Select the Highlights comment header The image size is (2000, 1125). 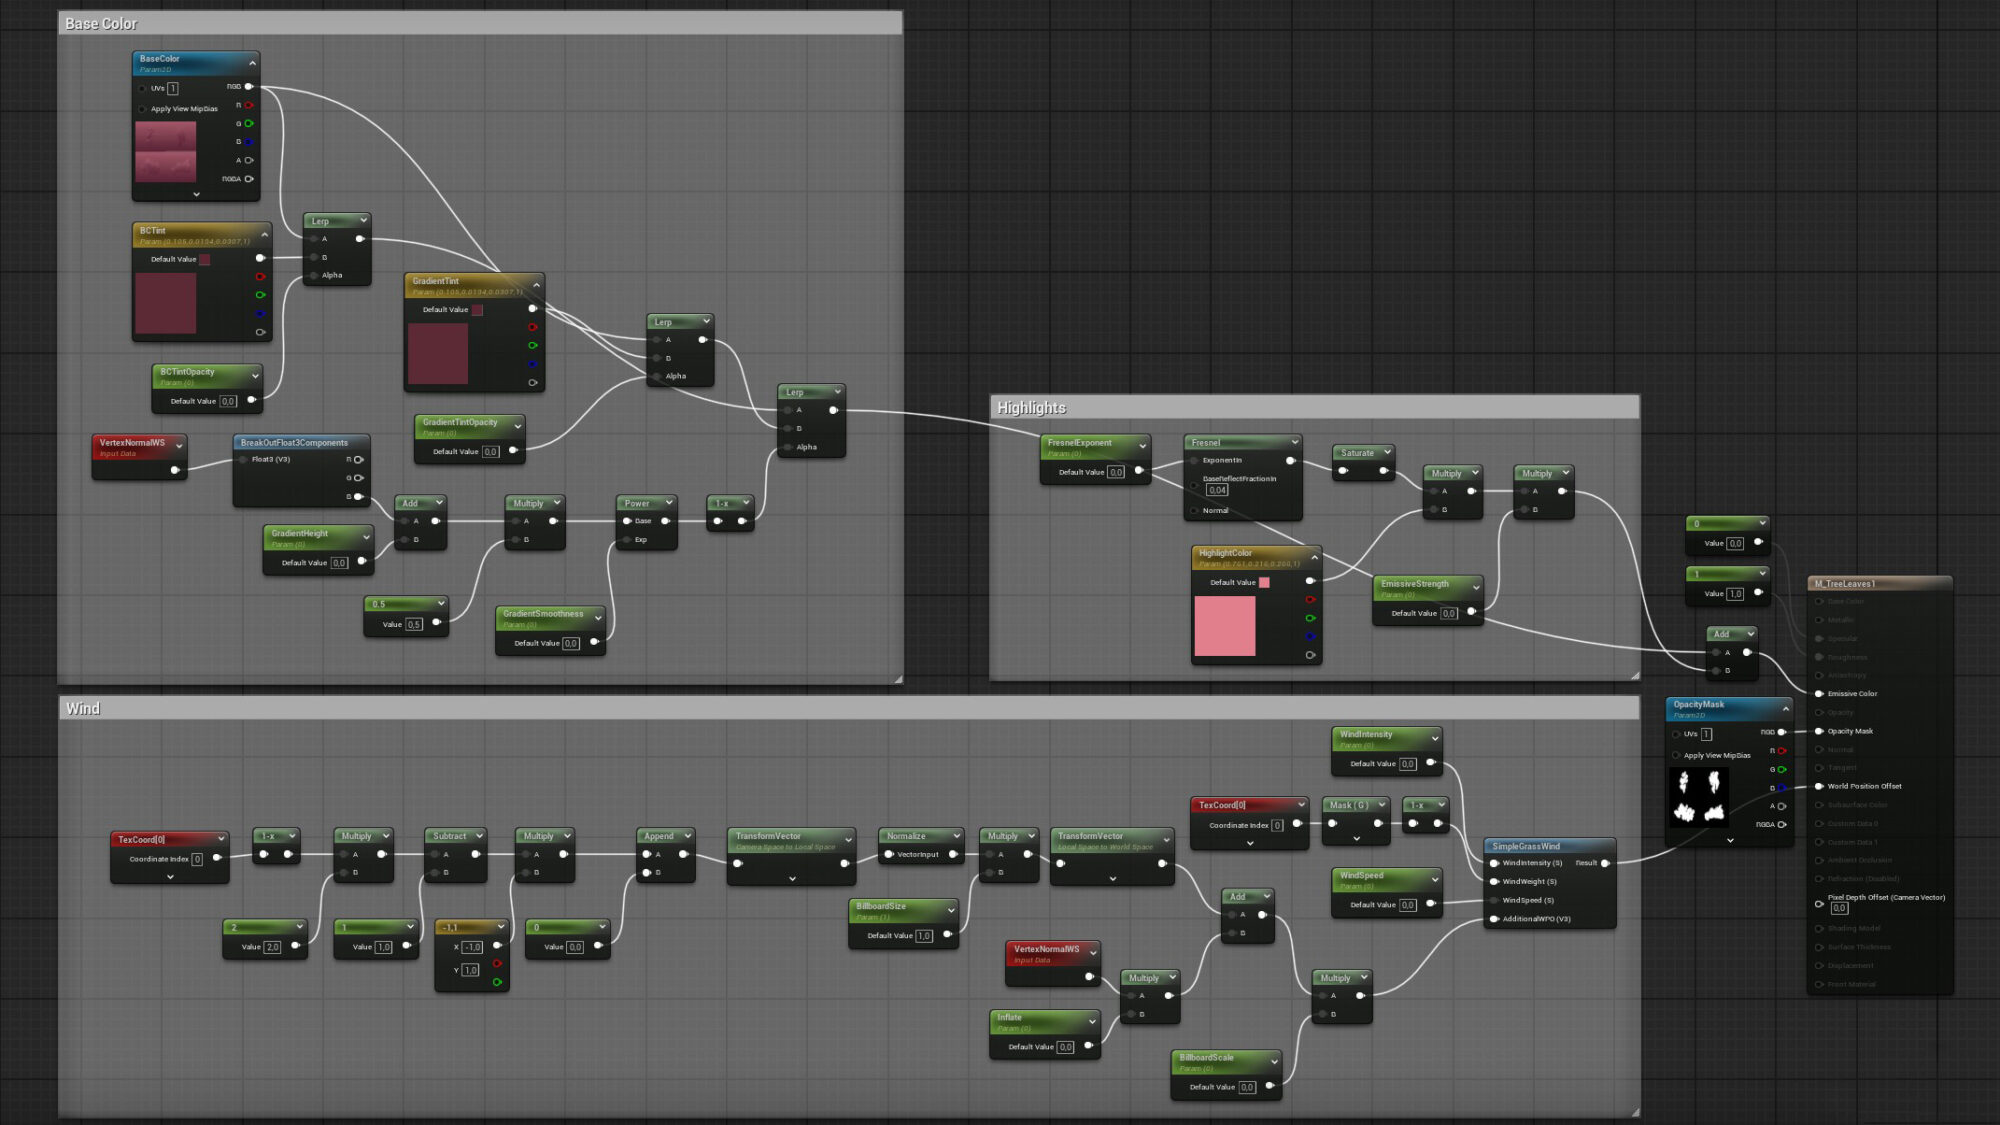click(x=1032, y=408)
